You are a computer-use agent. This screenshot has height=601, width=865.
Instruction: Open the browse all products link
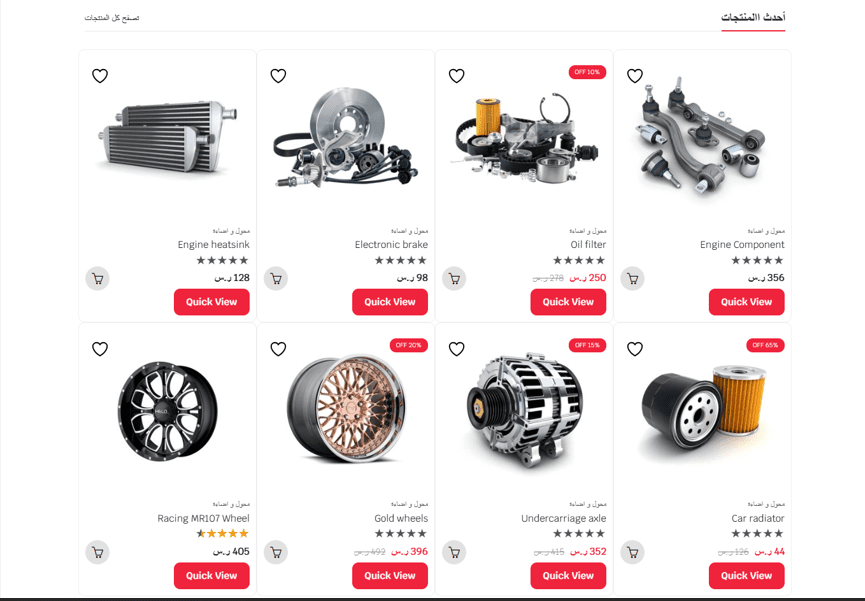point(112,18)
